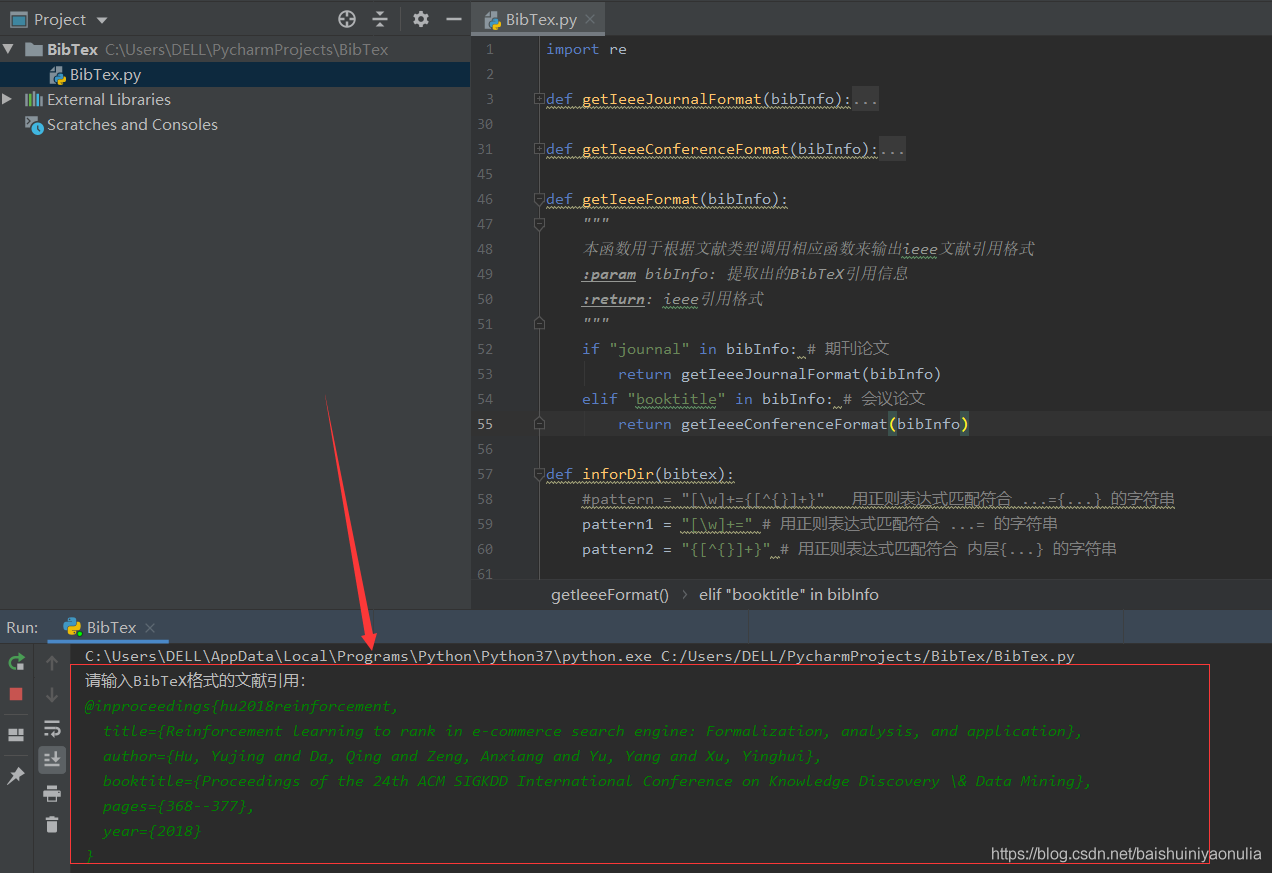The image size is (1272, 873).
Task: Stop the running process
Action: coord(16,694)
